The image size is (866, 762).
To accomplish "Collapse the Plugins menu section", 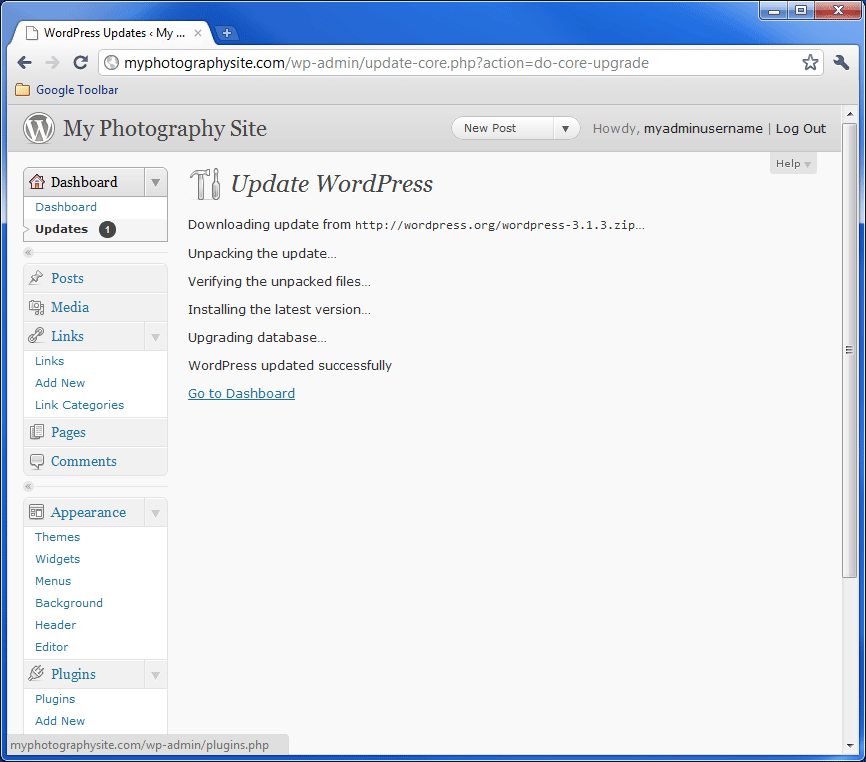I will (156, 675).
